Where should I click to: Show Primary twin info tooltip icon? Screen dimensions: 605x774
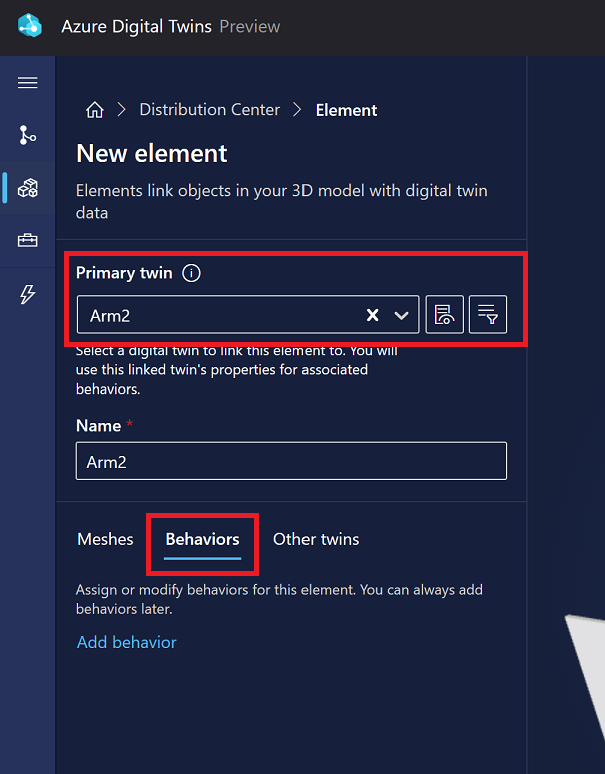point(192,273)
